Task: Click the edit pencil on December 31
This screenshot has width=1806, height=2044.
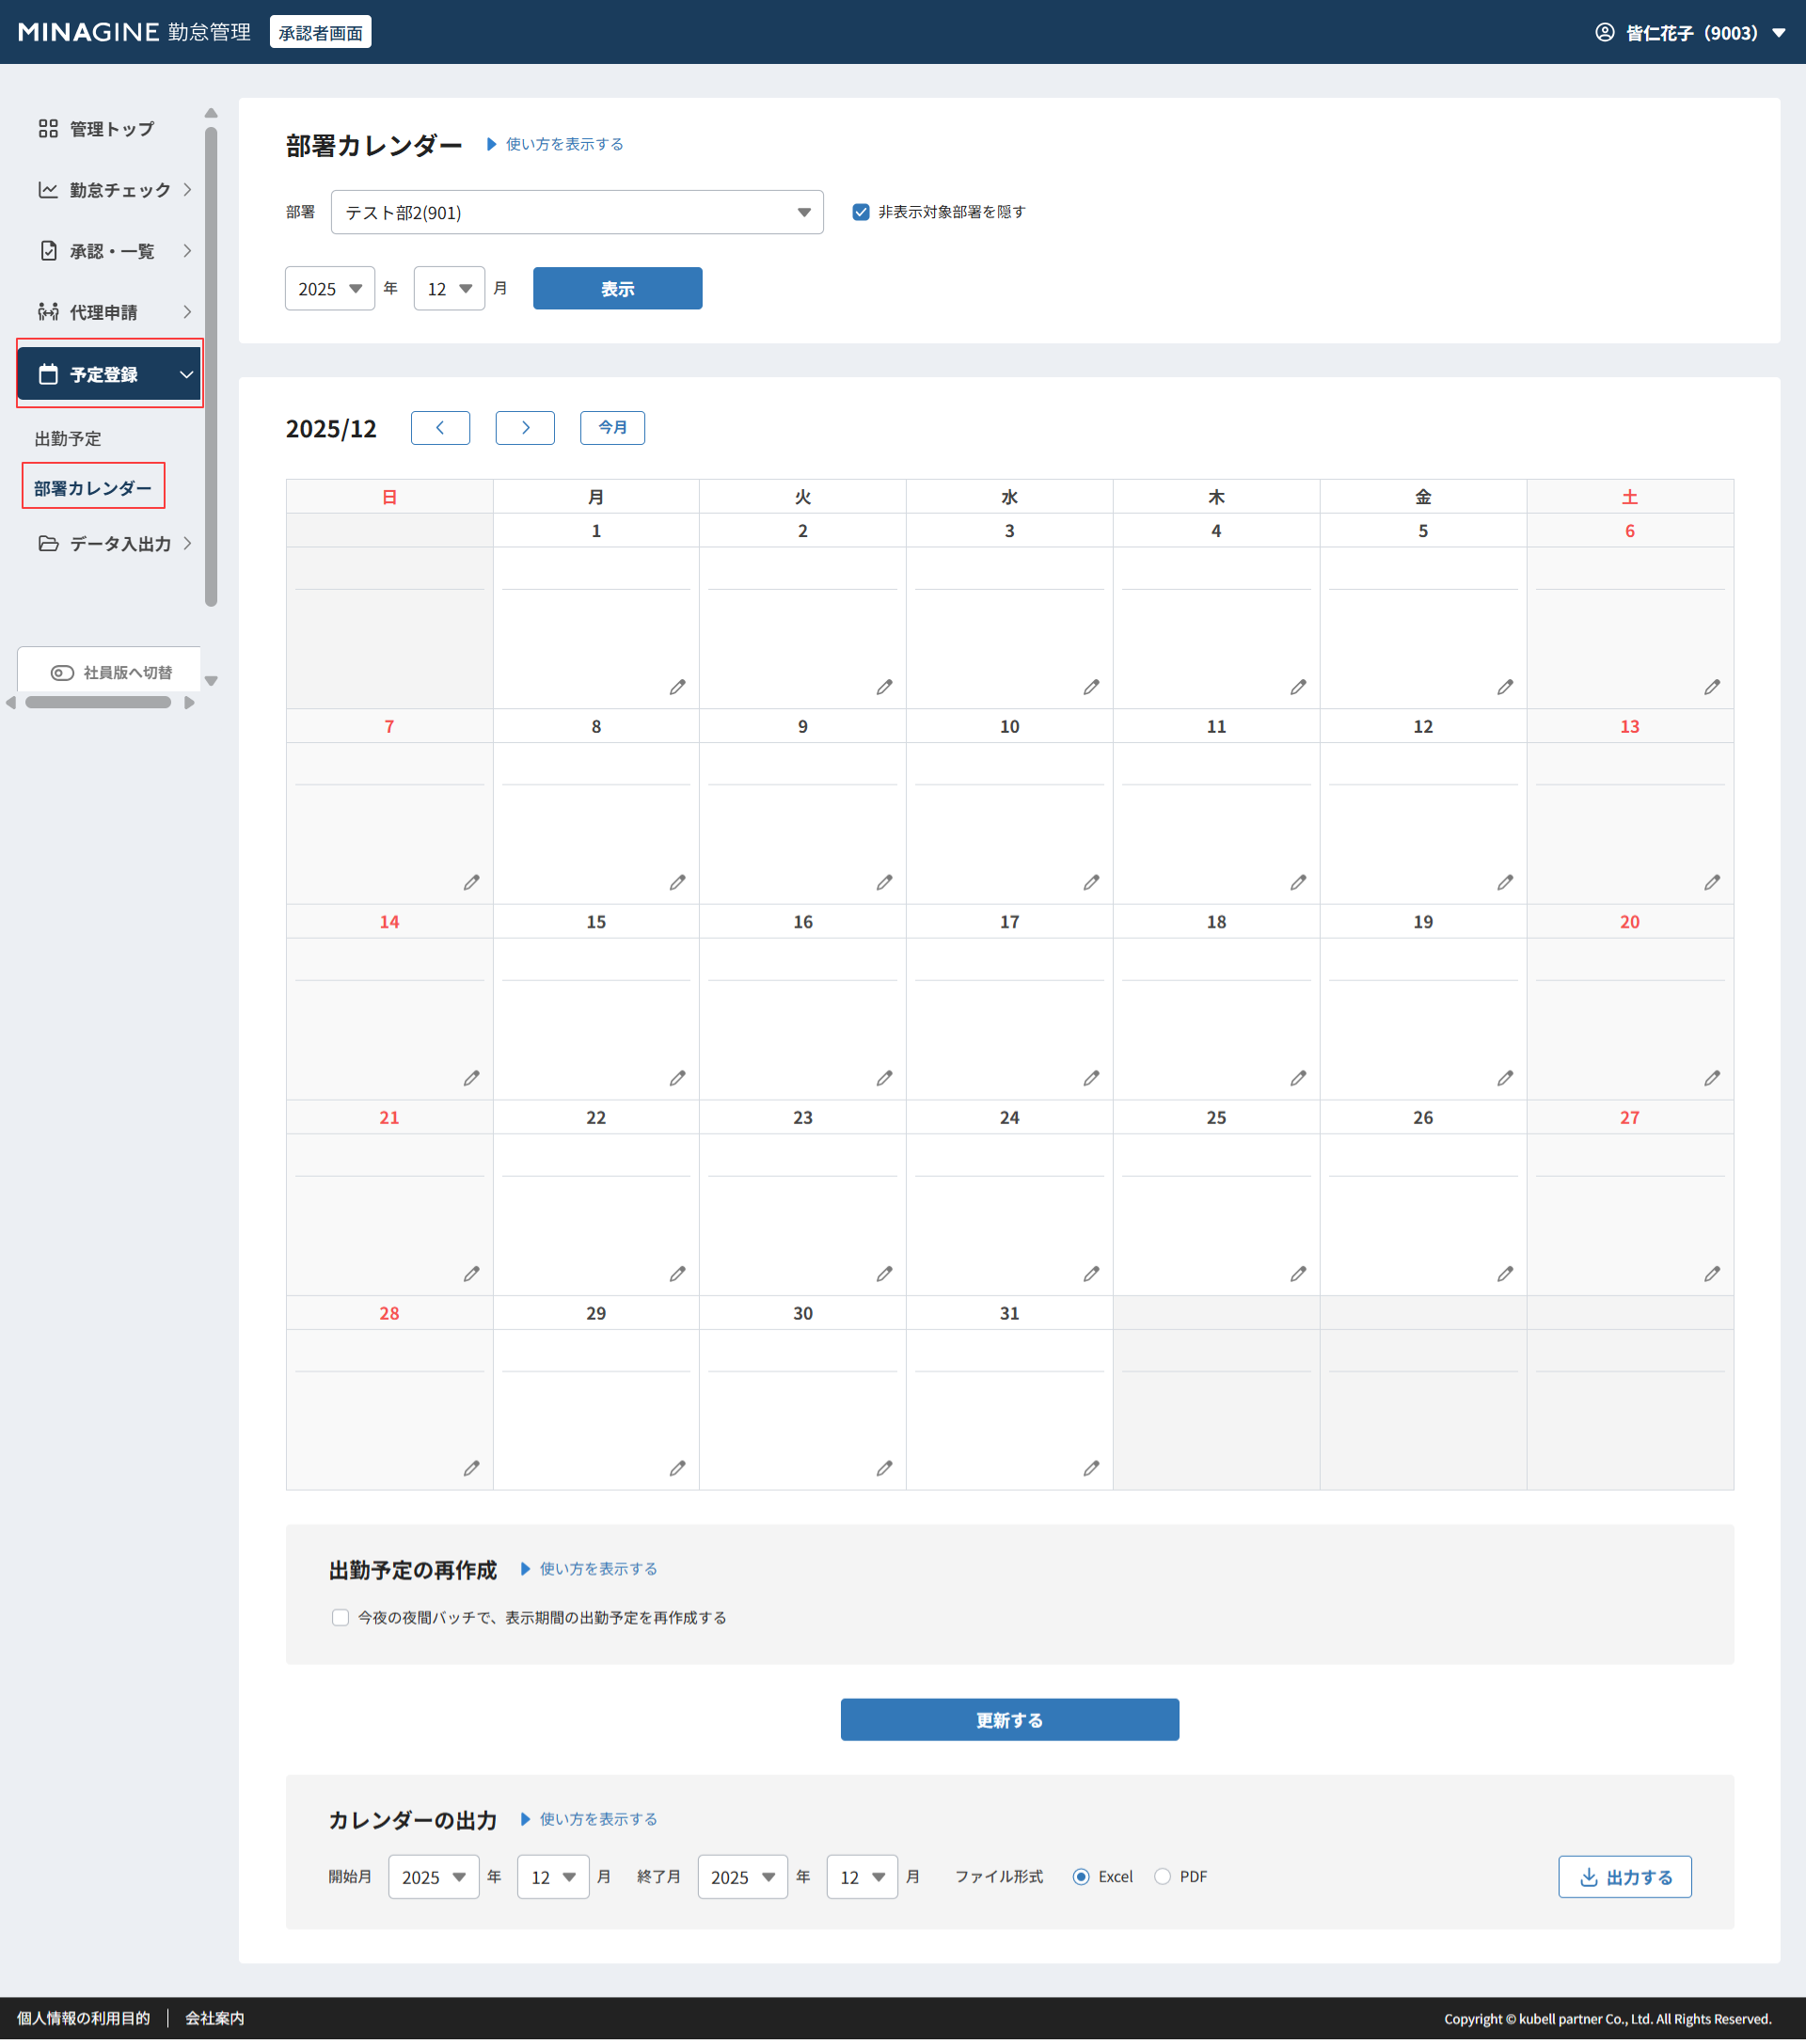Action: click(x=1090, y=1469)
